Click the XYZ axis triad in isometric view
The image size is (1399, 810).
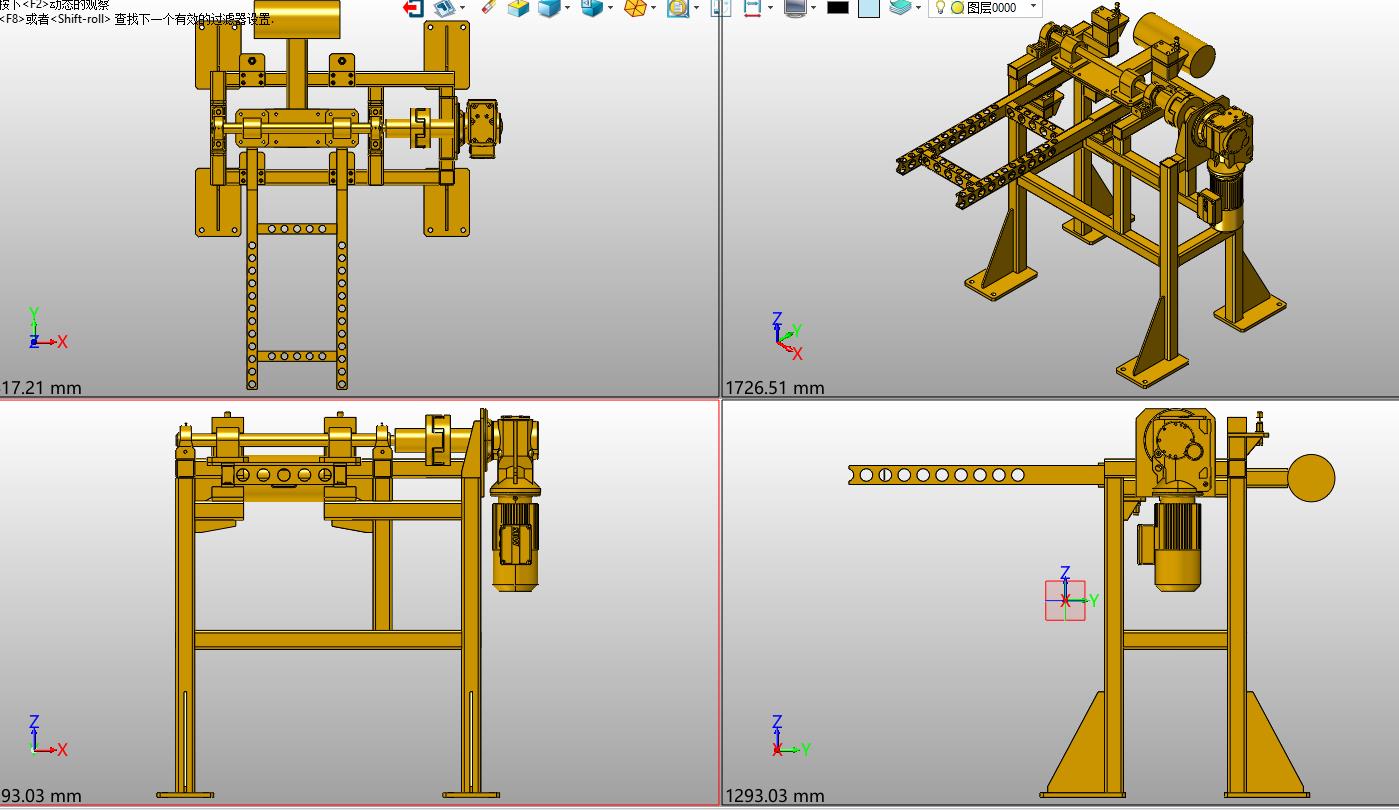coord(788,337)
